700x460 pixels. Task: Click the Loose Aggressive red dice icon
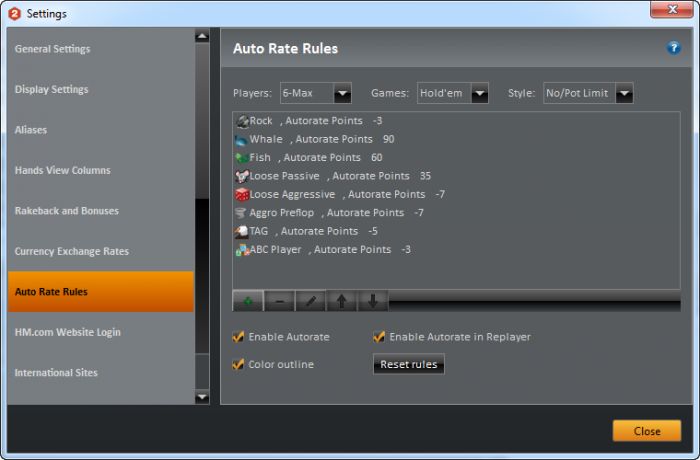pyautogui.click(x=242, y=195)
